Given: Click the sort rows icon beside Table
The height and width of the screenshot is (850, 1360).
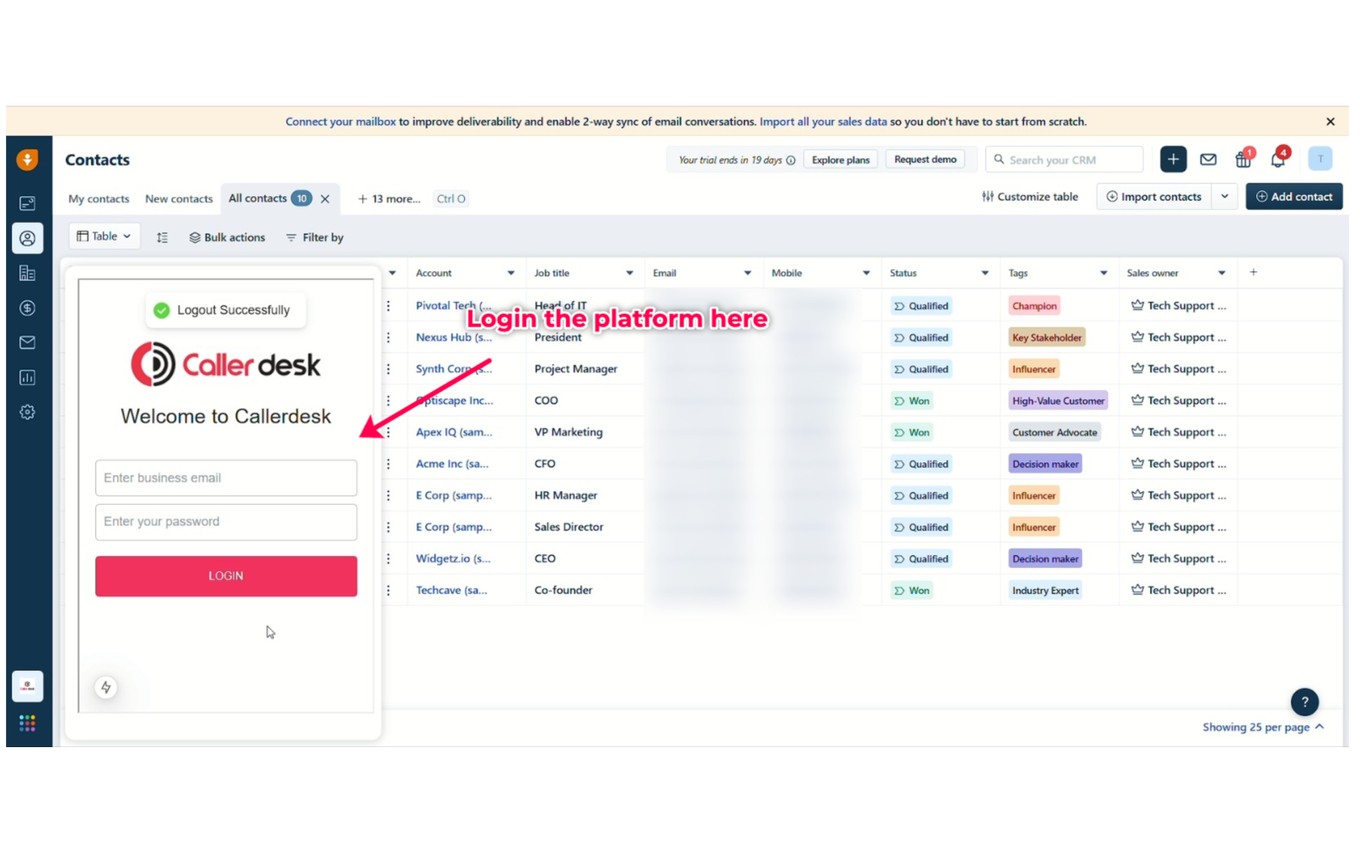Looking at the screenshot, I should [162, 237].
